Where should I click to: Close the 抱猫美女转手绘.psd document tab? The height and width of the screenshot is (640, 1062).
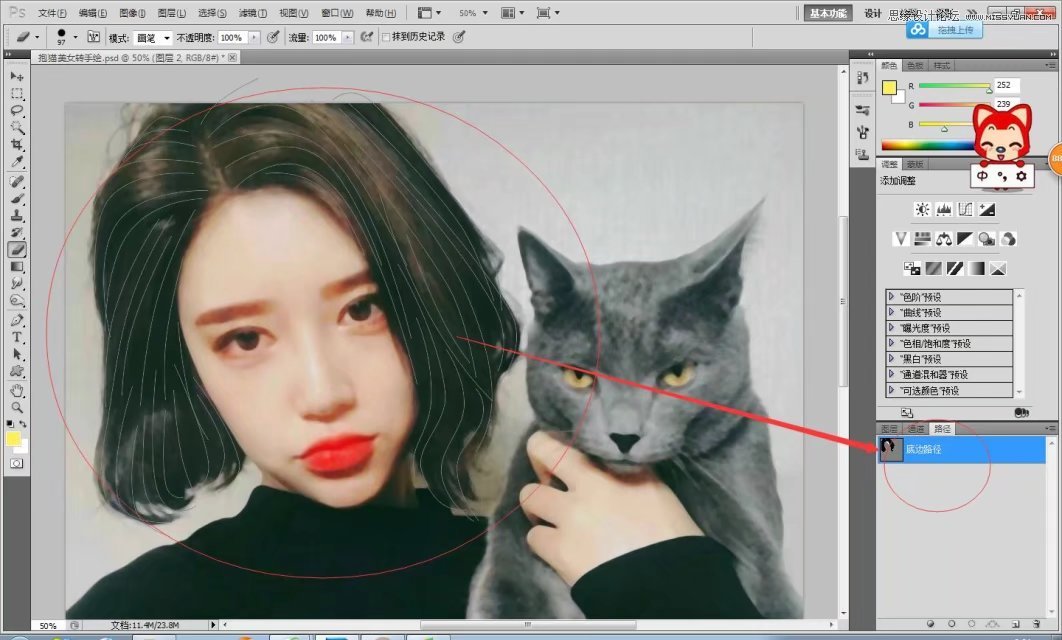[x=232, y=58]
